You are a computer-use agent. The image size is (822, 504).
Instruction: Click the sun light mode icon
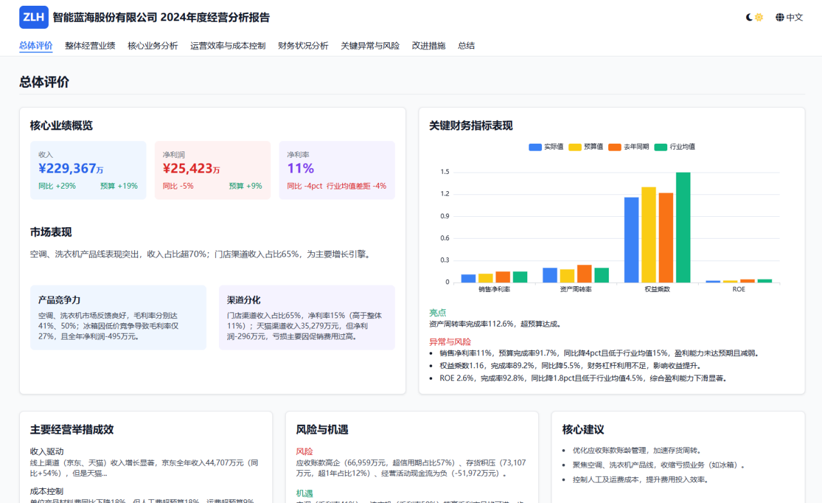pos(760,17)
